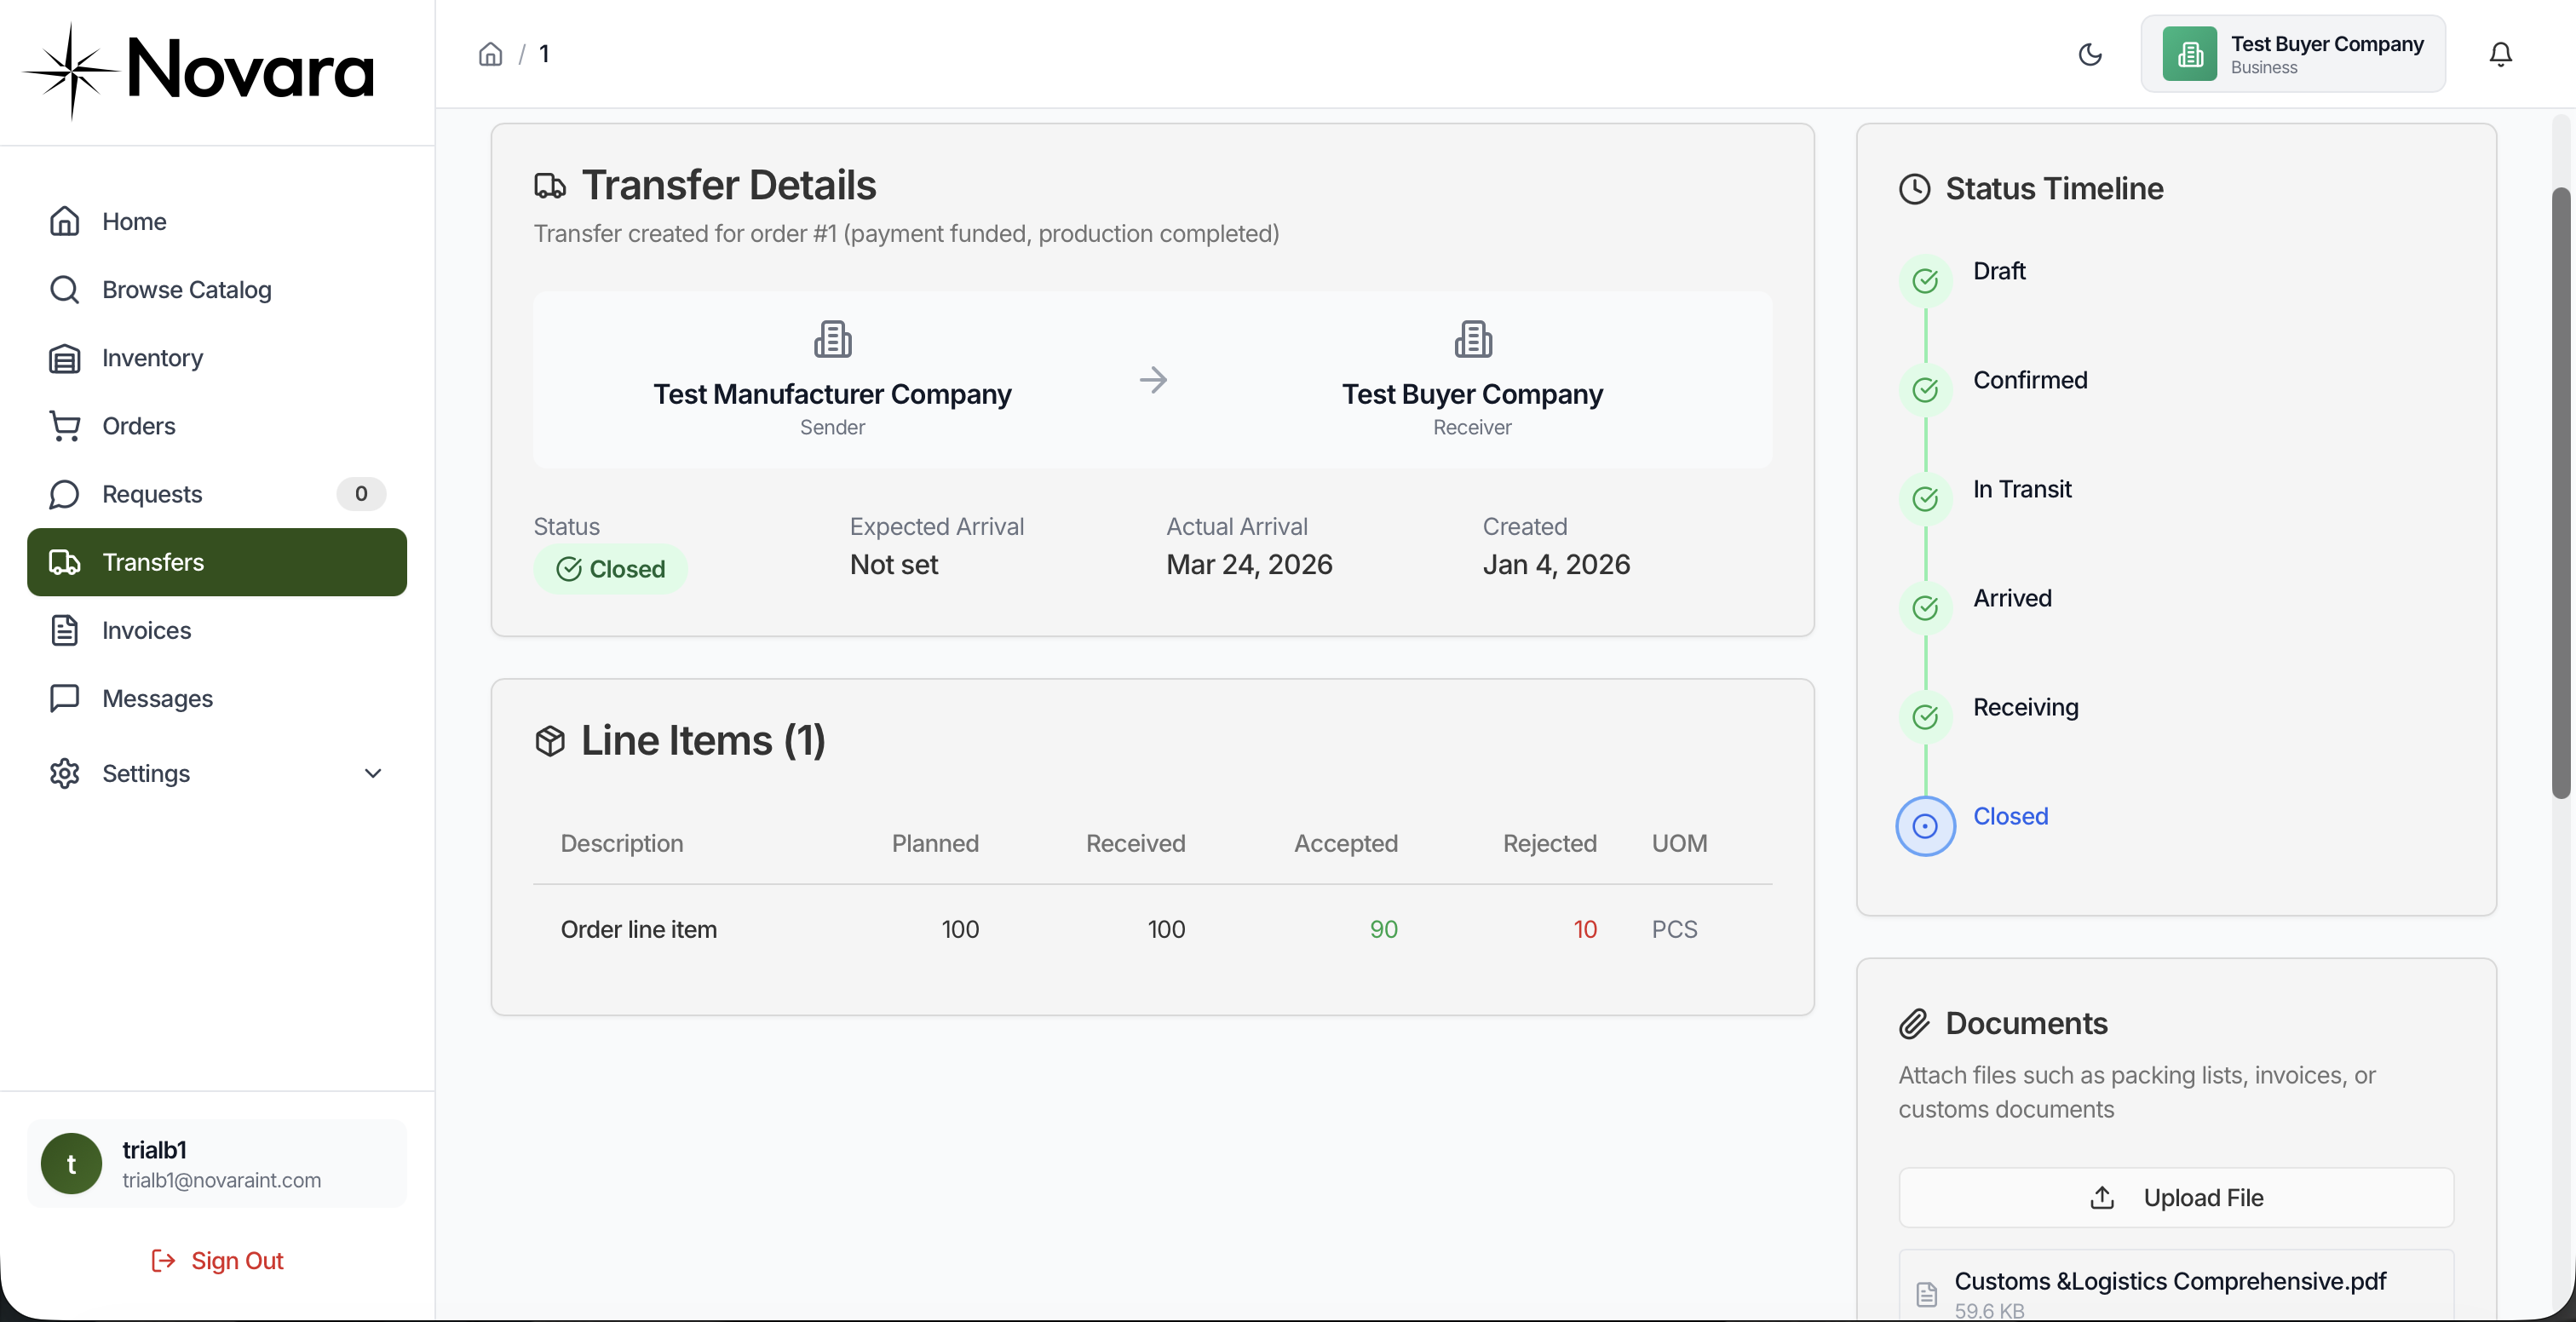This screenshot has height=1322, width=2576.
Task: Click the Closed status badge
Action: [x=610, y=569]
